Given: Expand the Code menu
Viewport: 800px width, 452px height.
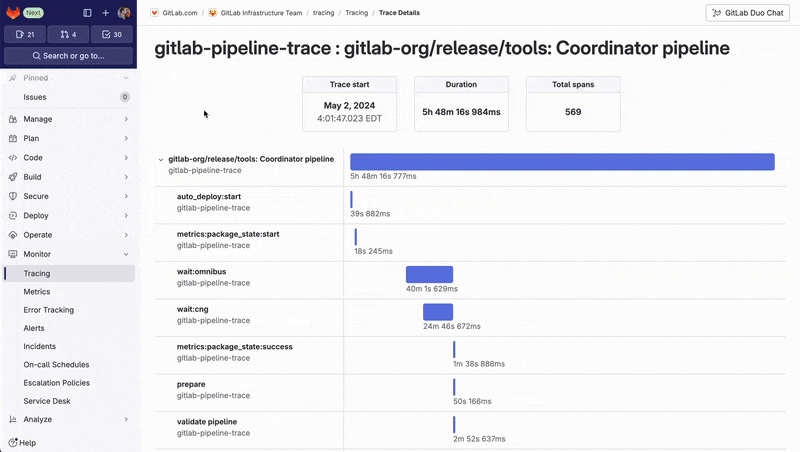Looking at the screenshot, I should [x=68, y=158].
